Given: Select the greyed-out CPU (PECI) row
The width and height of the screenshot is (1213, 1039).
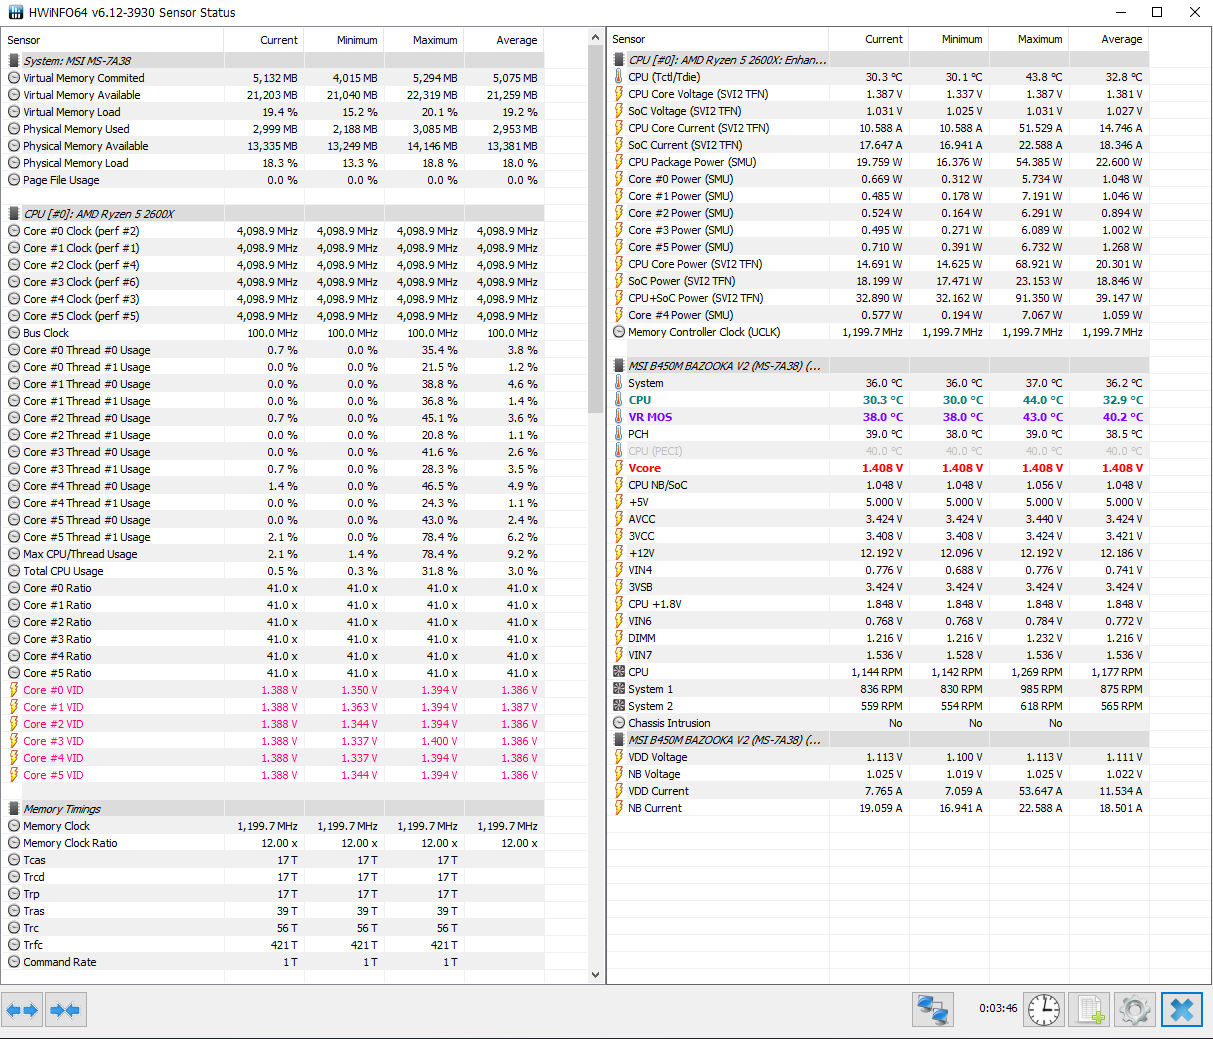Looking at the screenshot, I should coord(878,451).
